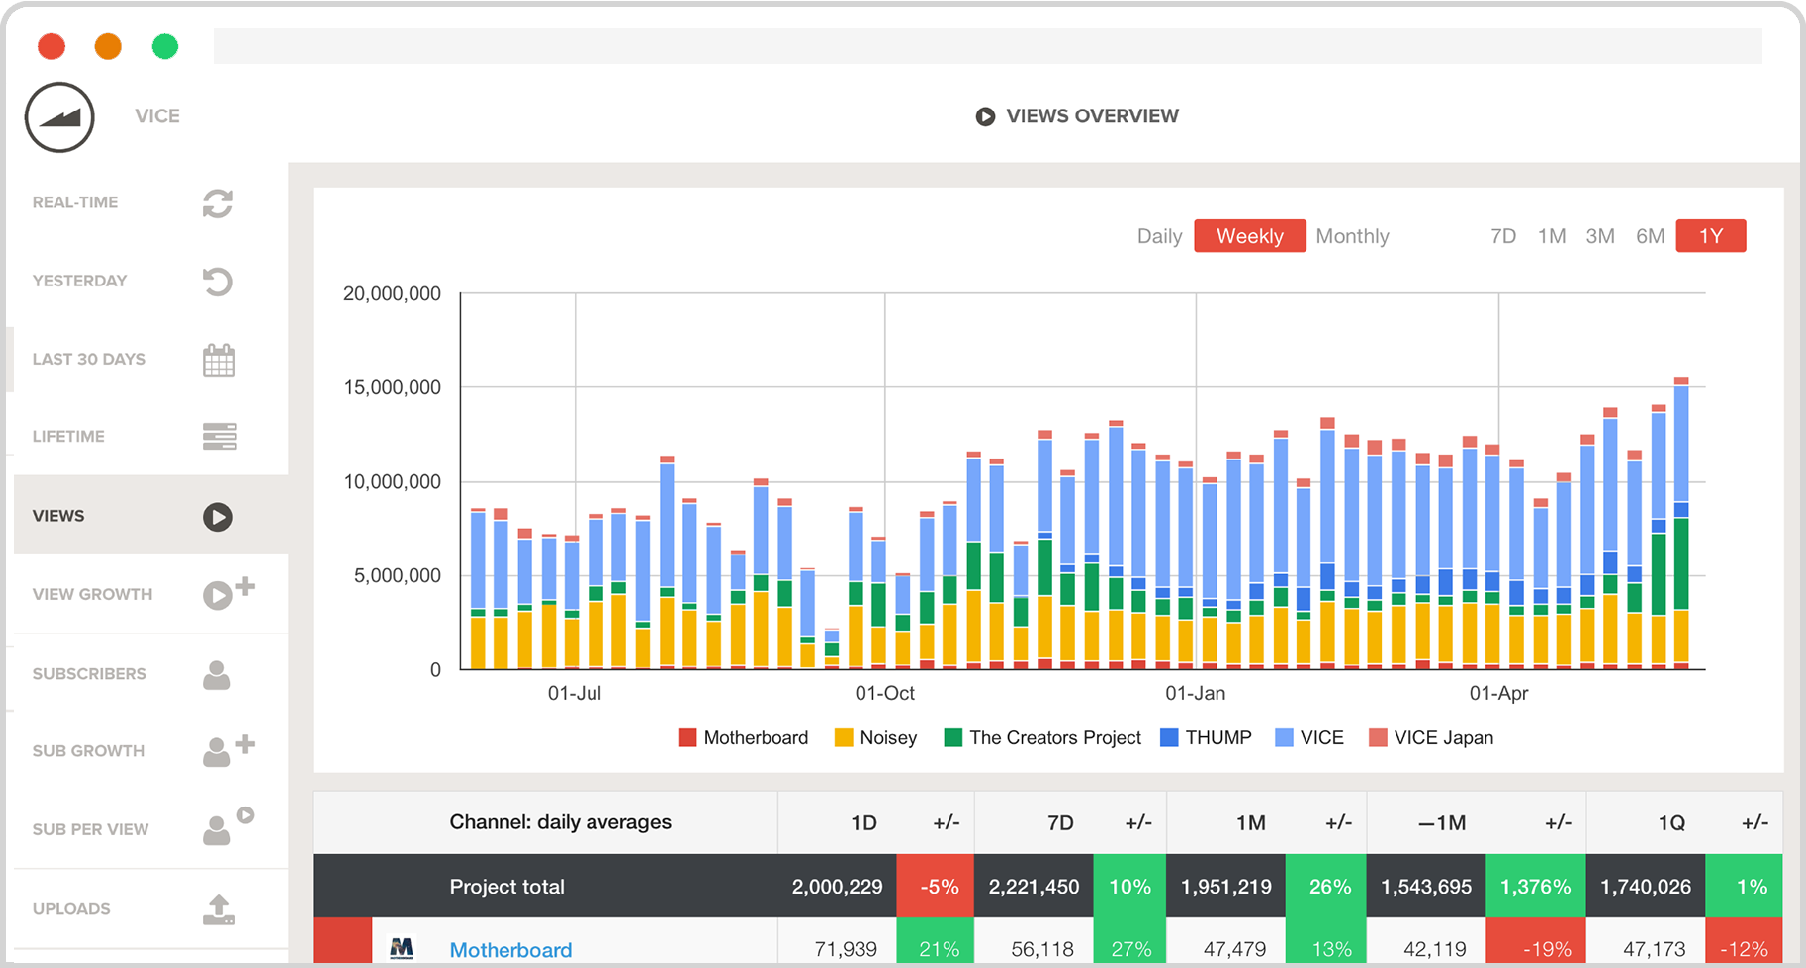Select the Views menu item in sidebar

[x=58, y=516]
